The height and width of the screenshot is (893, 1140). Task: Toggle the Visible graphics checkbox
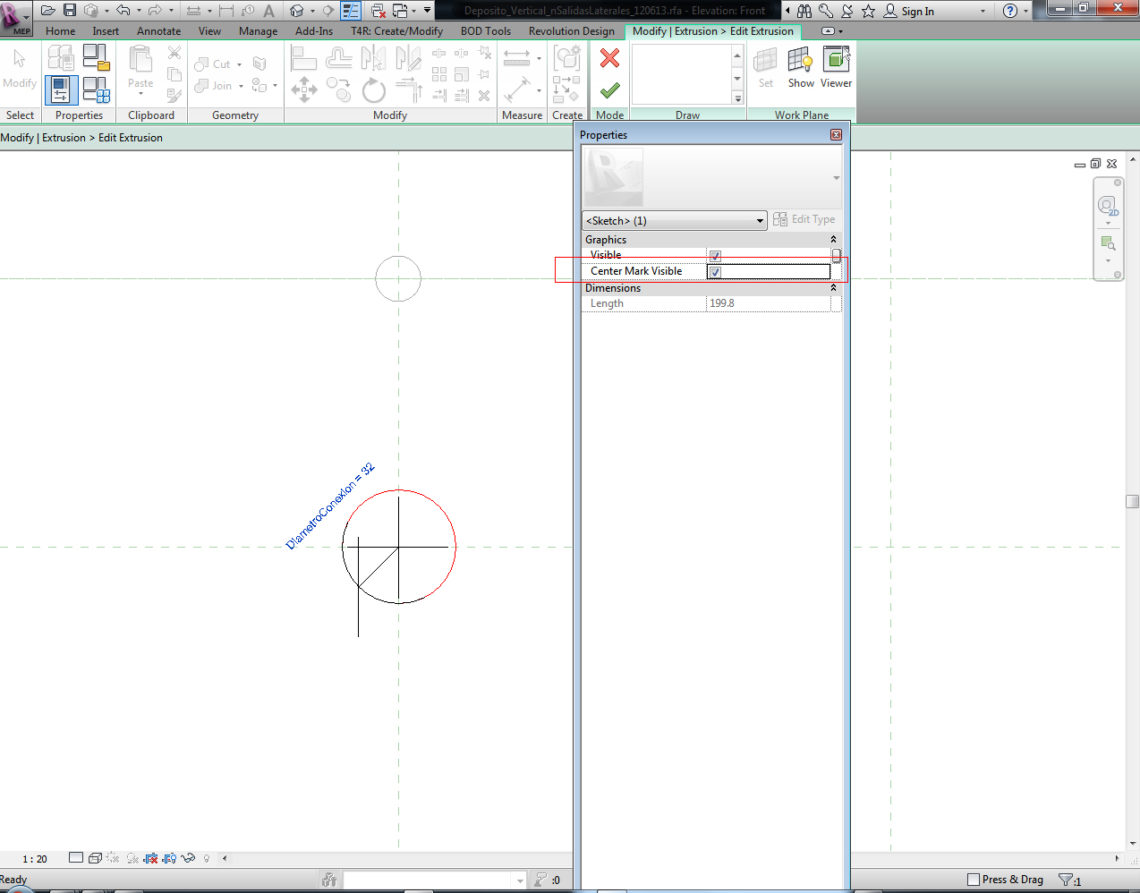(x=714, y=255)
